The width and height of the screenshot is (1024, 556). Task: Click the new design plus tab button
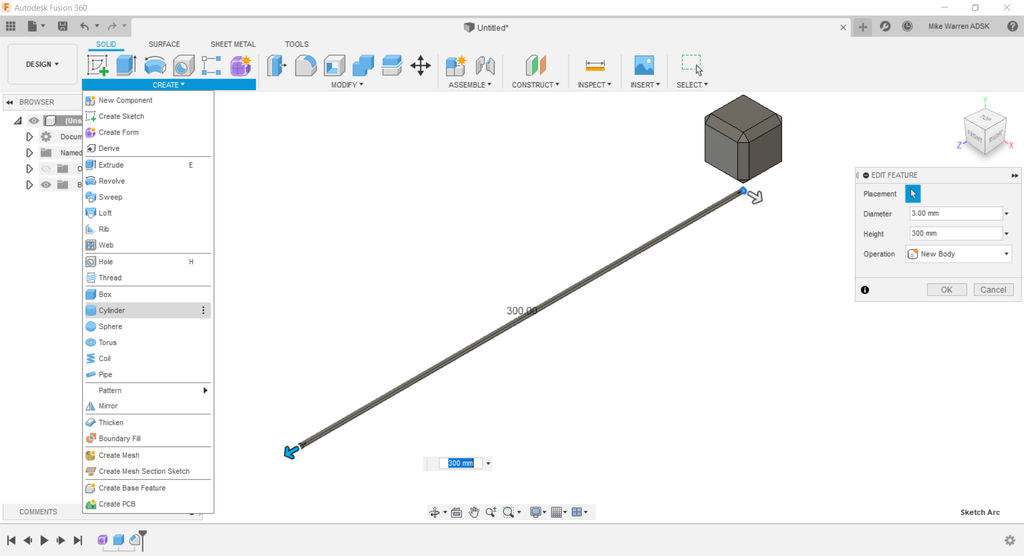863,27
